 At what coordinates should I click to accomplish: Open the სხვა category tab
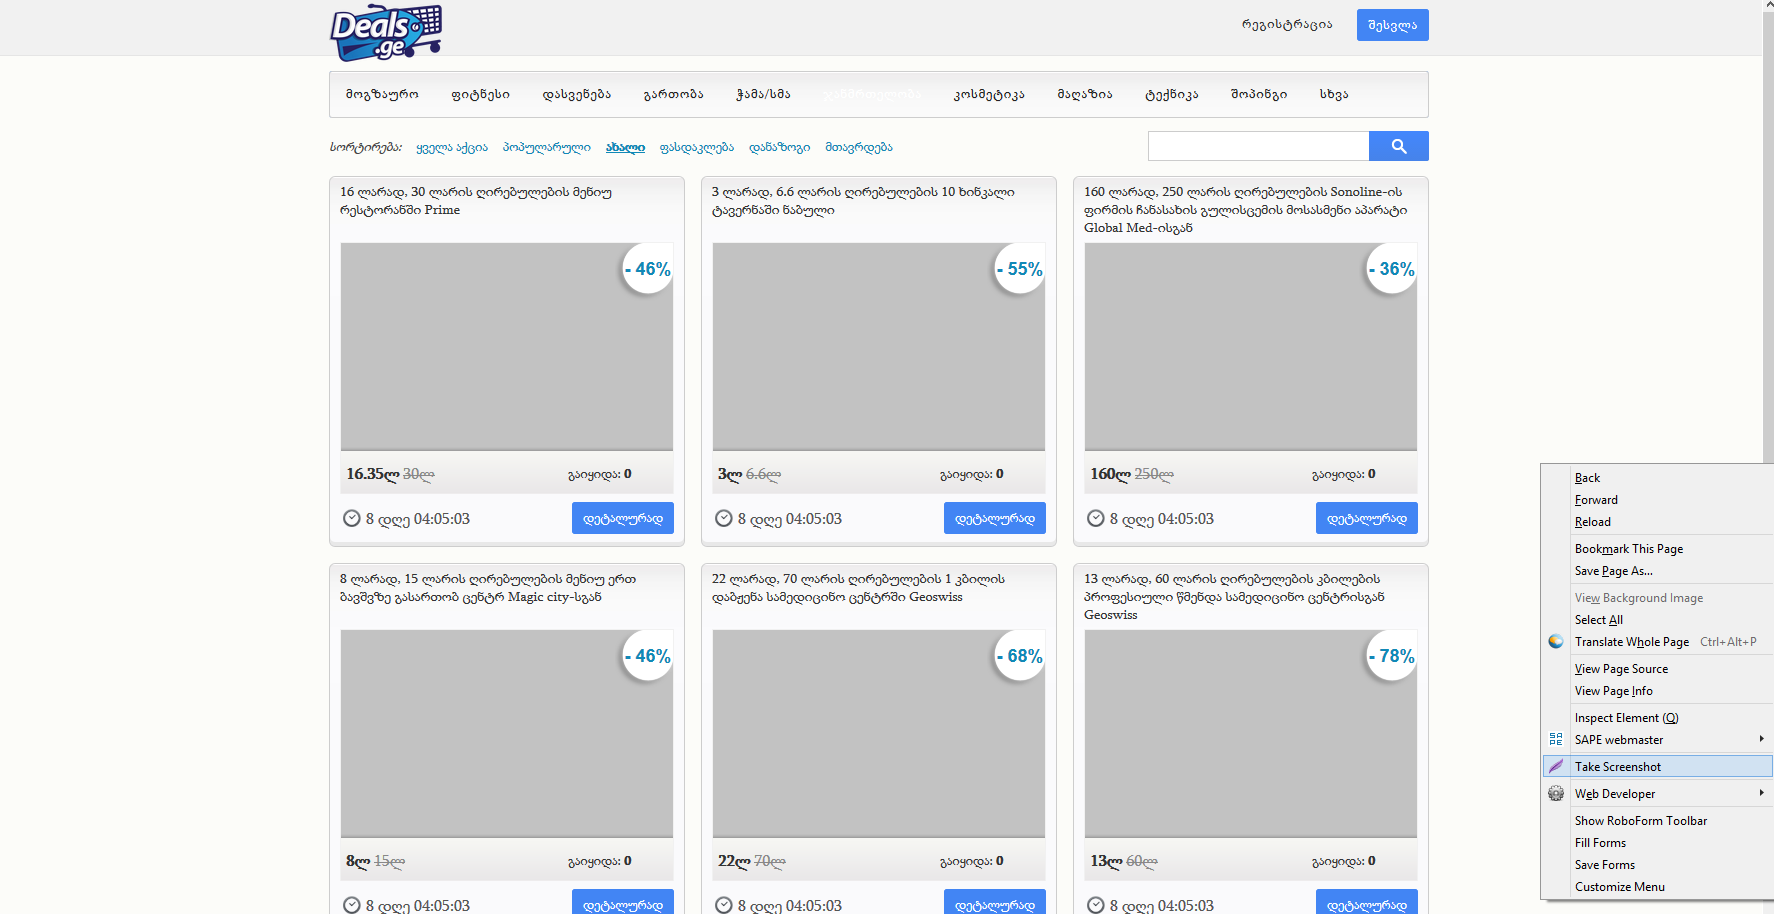1334,94
